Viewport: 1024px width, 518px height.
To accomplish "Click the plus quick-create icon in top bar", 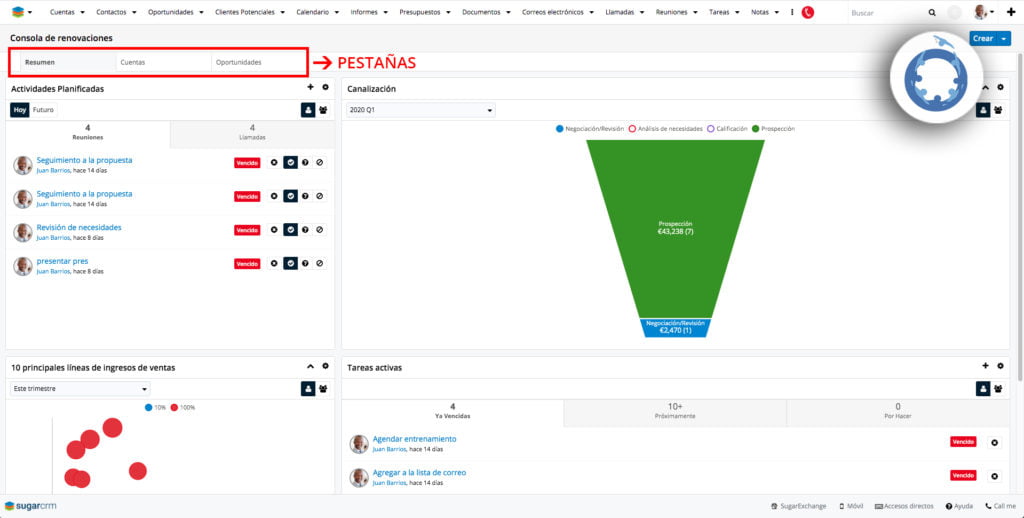I will point(1010,12).
